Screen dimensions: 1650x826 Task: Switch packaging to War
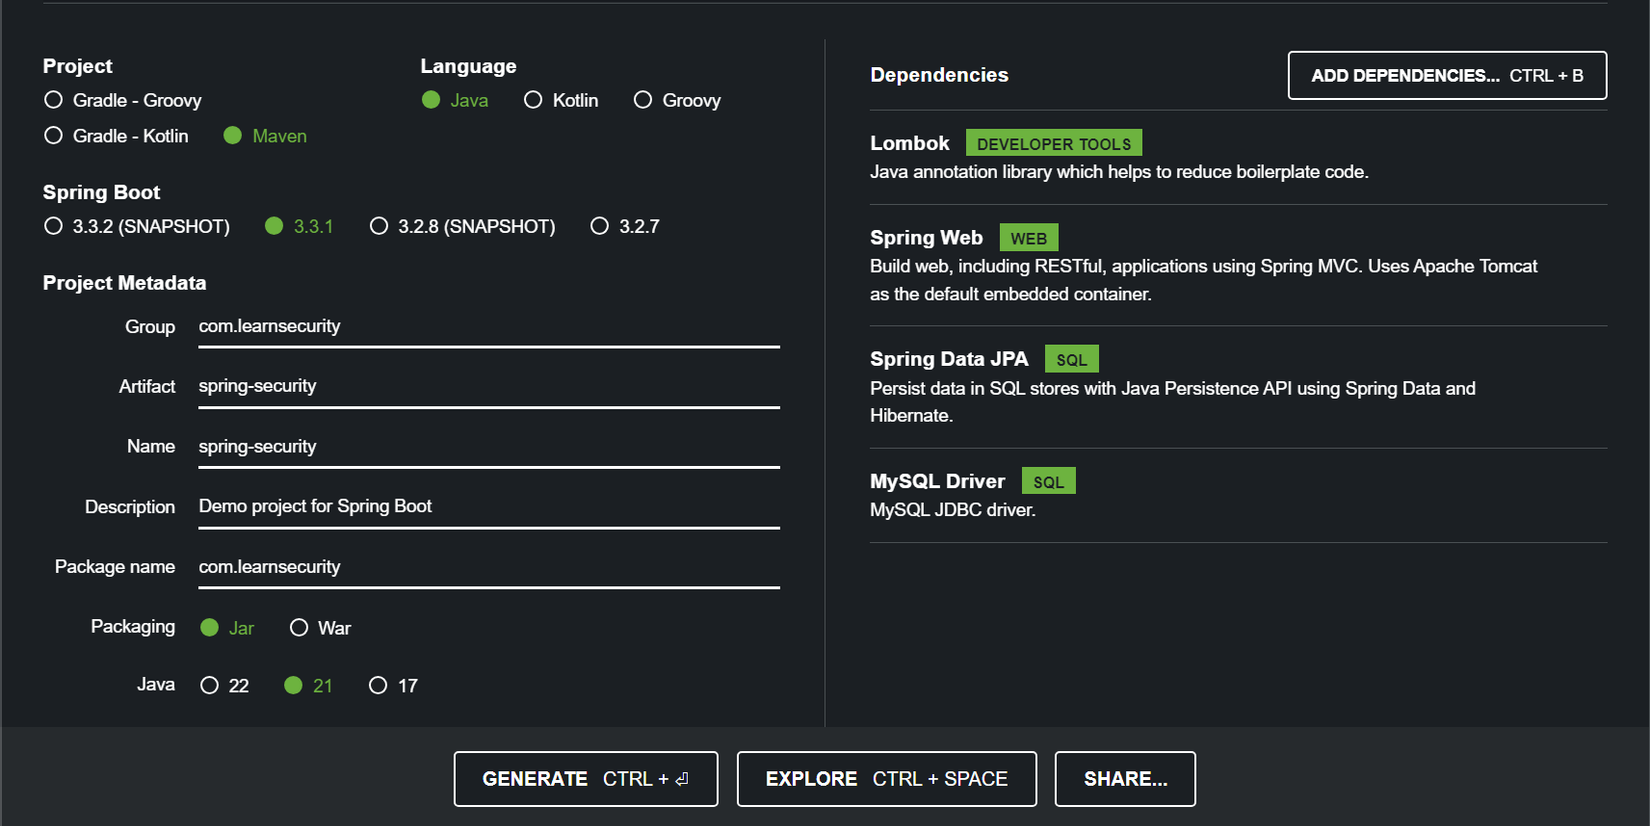pos(299,628)
